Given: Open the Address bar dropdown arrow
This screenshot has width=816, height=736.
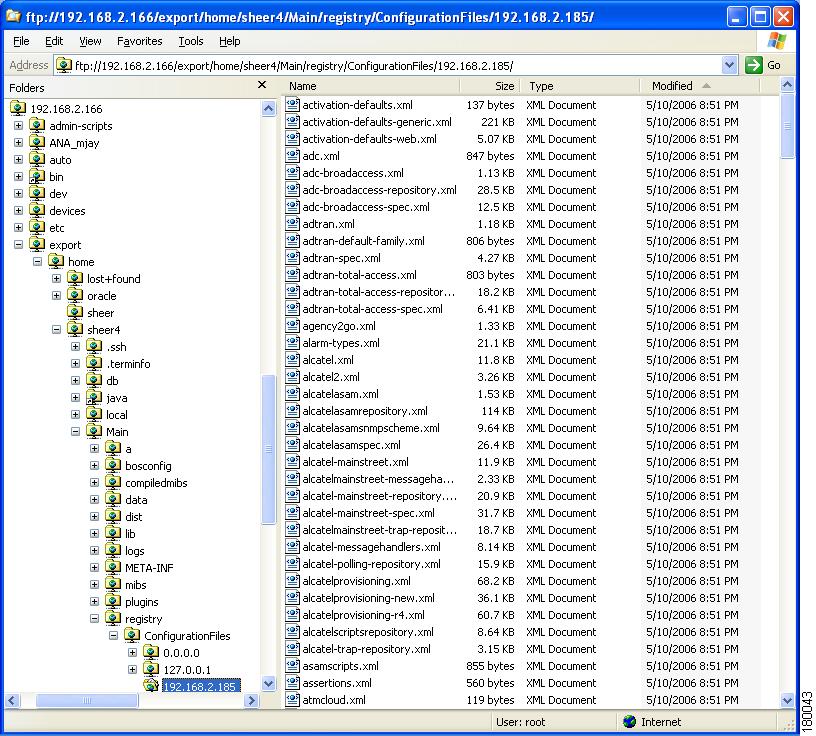Looking at the screenshot, I should [x=729, y=64].
